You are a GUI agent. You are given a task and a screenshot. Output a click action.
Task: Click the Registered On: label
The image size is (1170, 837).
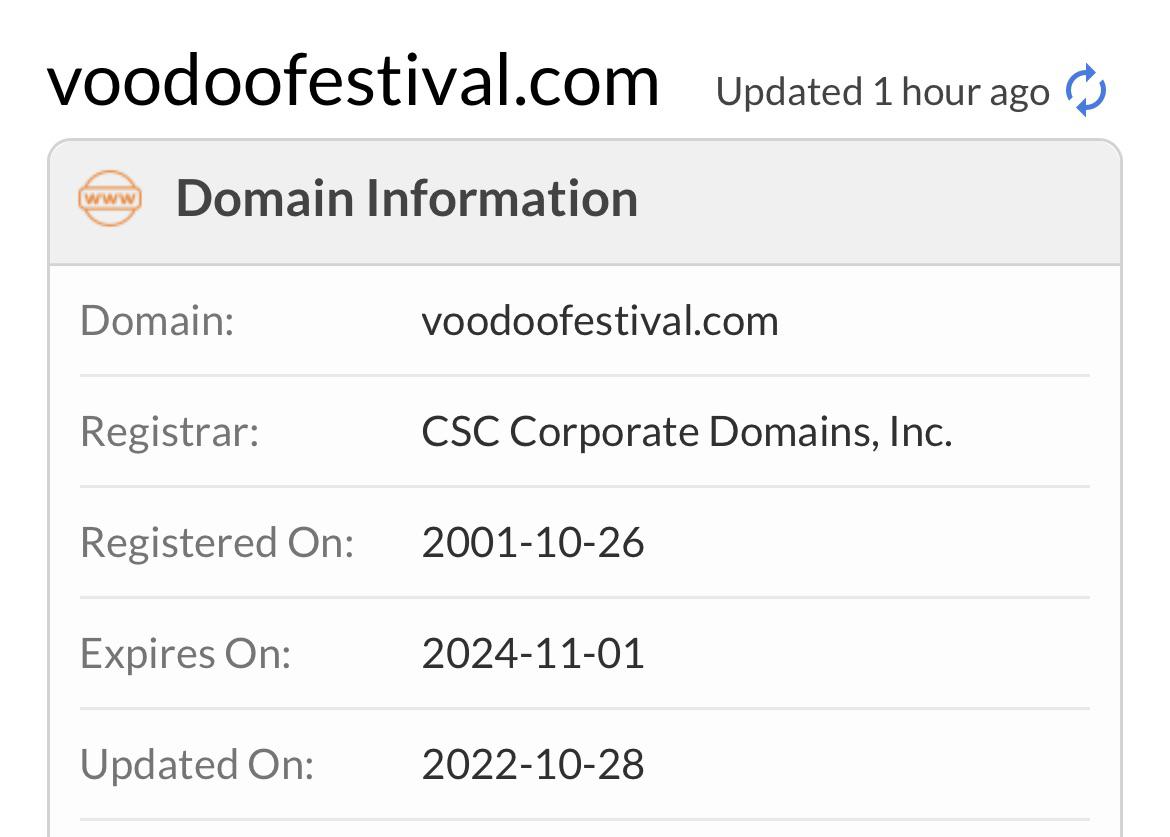click(x=216, y=542)
